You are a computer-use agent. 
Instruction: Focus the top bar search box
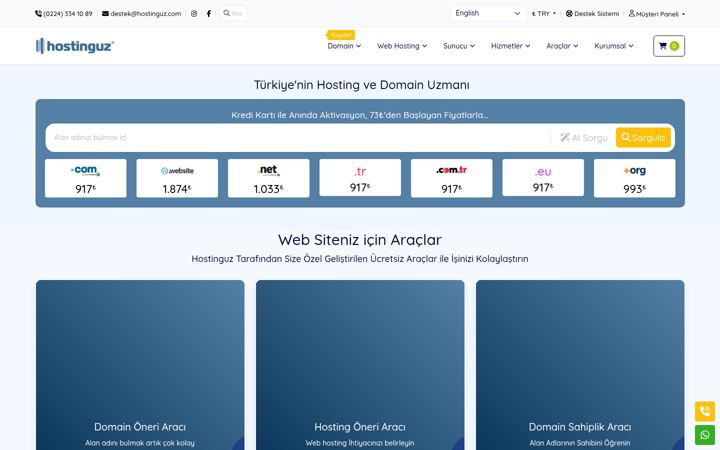pos(233,13)
